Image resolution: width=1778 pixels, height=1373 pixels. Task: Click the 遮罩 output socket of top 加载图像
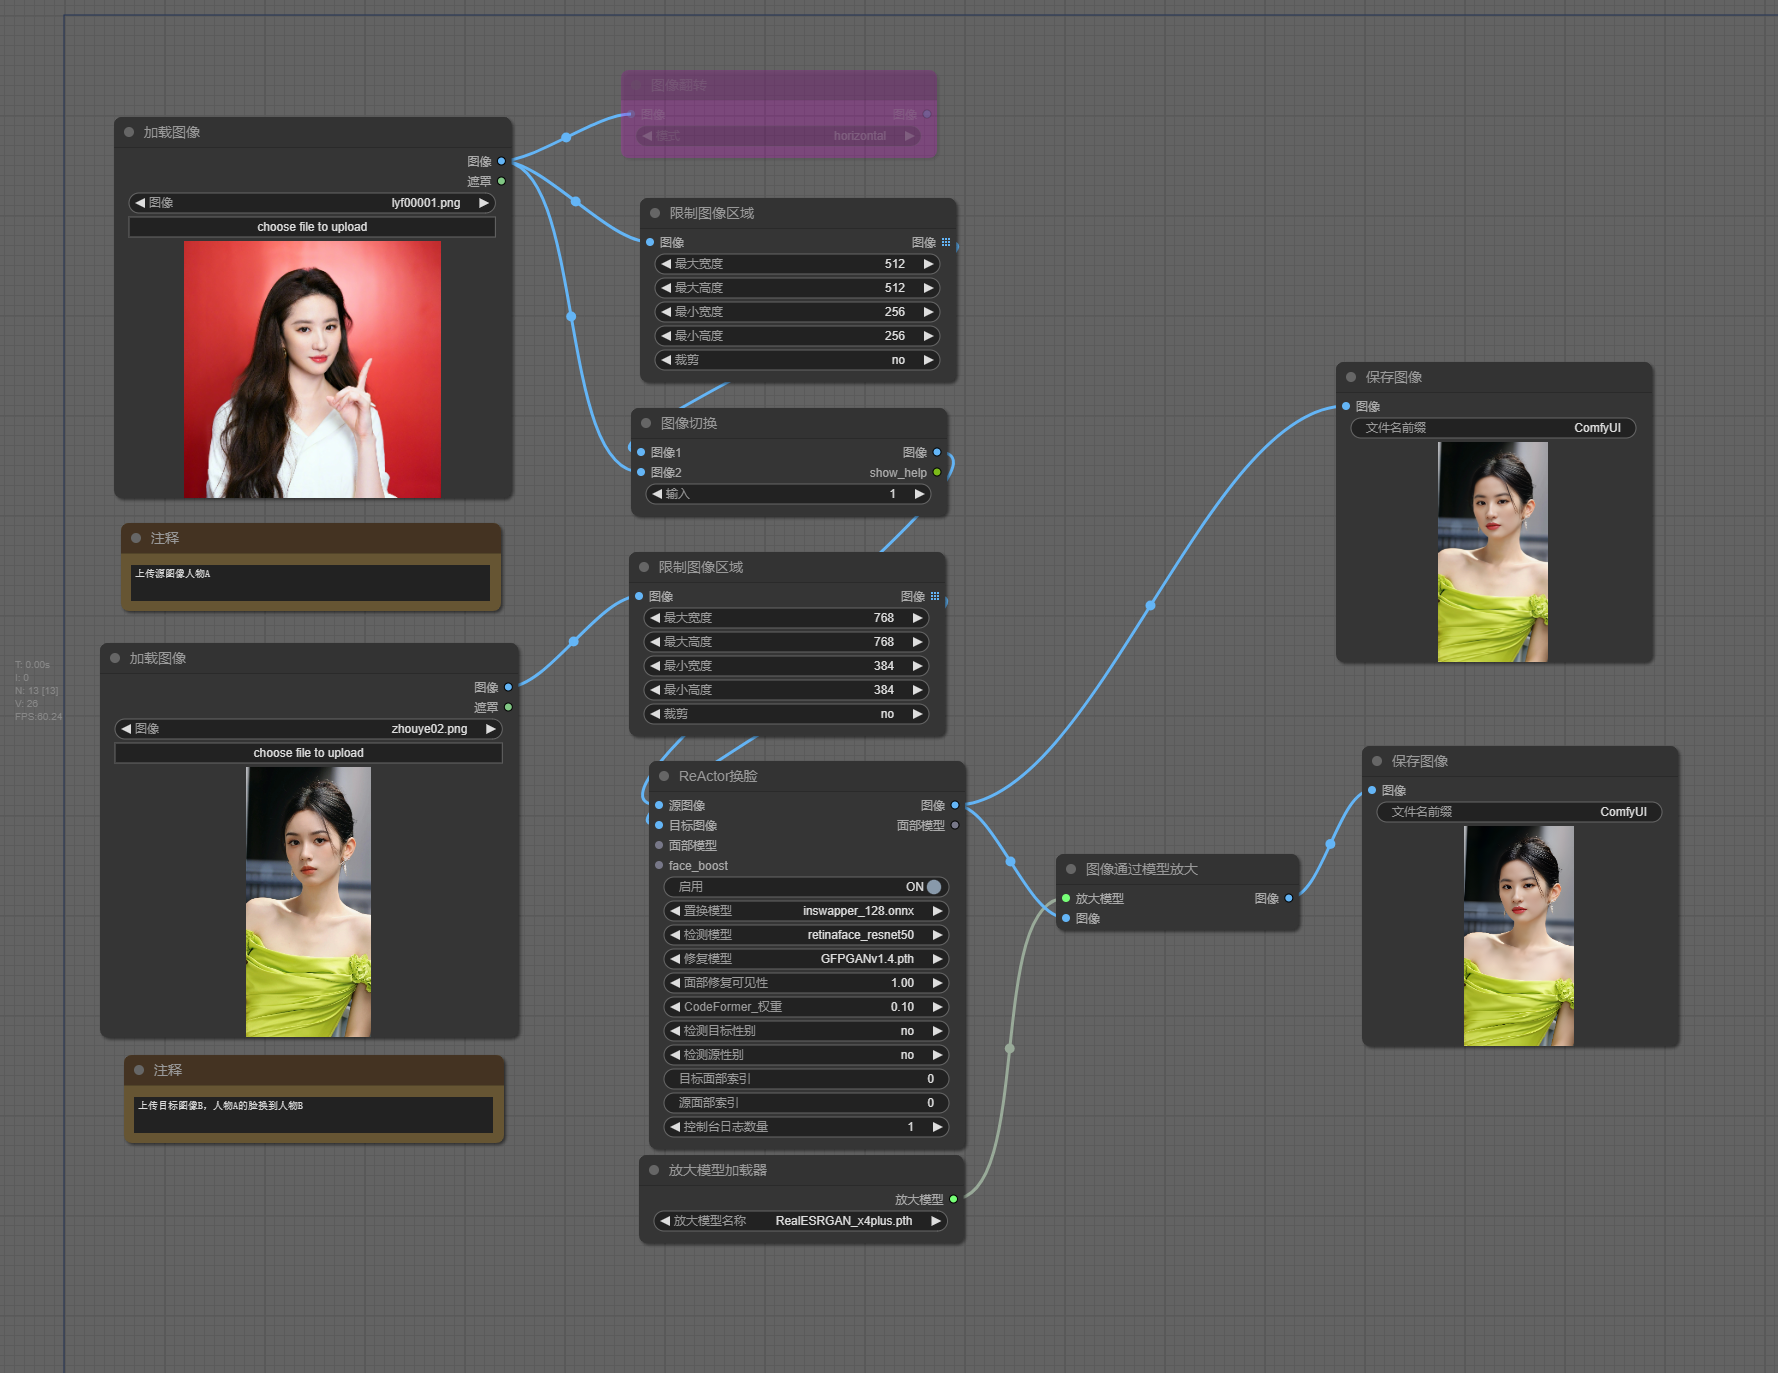(x=501, y=181)
